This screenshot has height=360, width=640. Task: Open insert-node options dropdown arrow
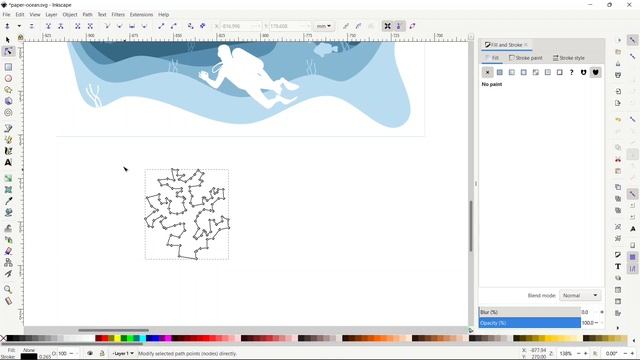pos(19,26)
